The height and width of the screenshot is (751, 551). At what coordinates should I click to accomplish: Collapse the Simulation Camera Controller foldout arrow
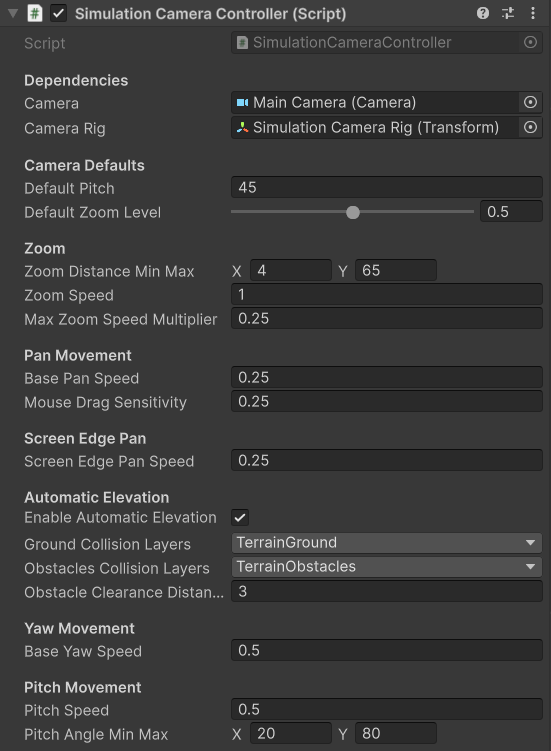coord(13,13)
